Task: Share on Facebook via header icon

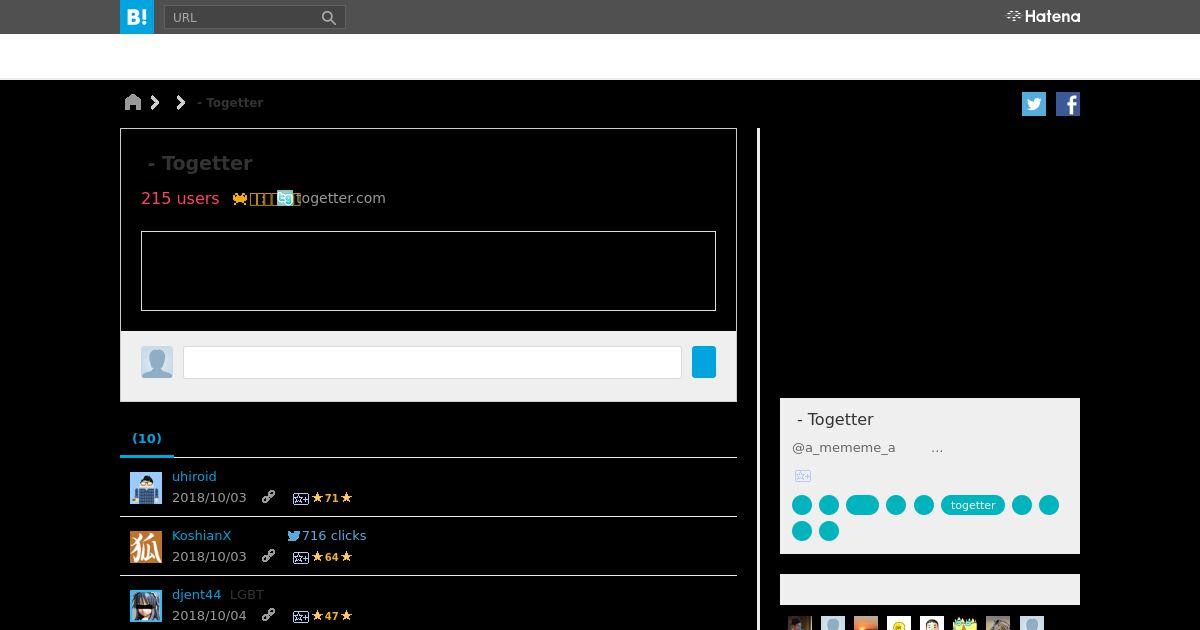Action: click(x=1068, y=104)
